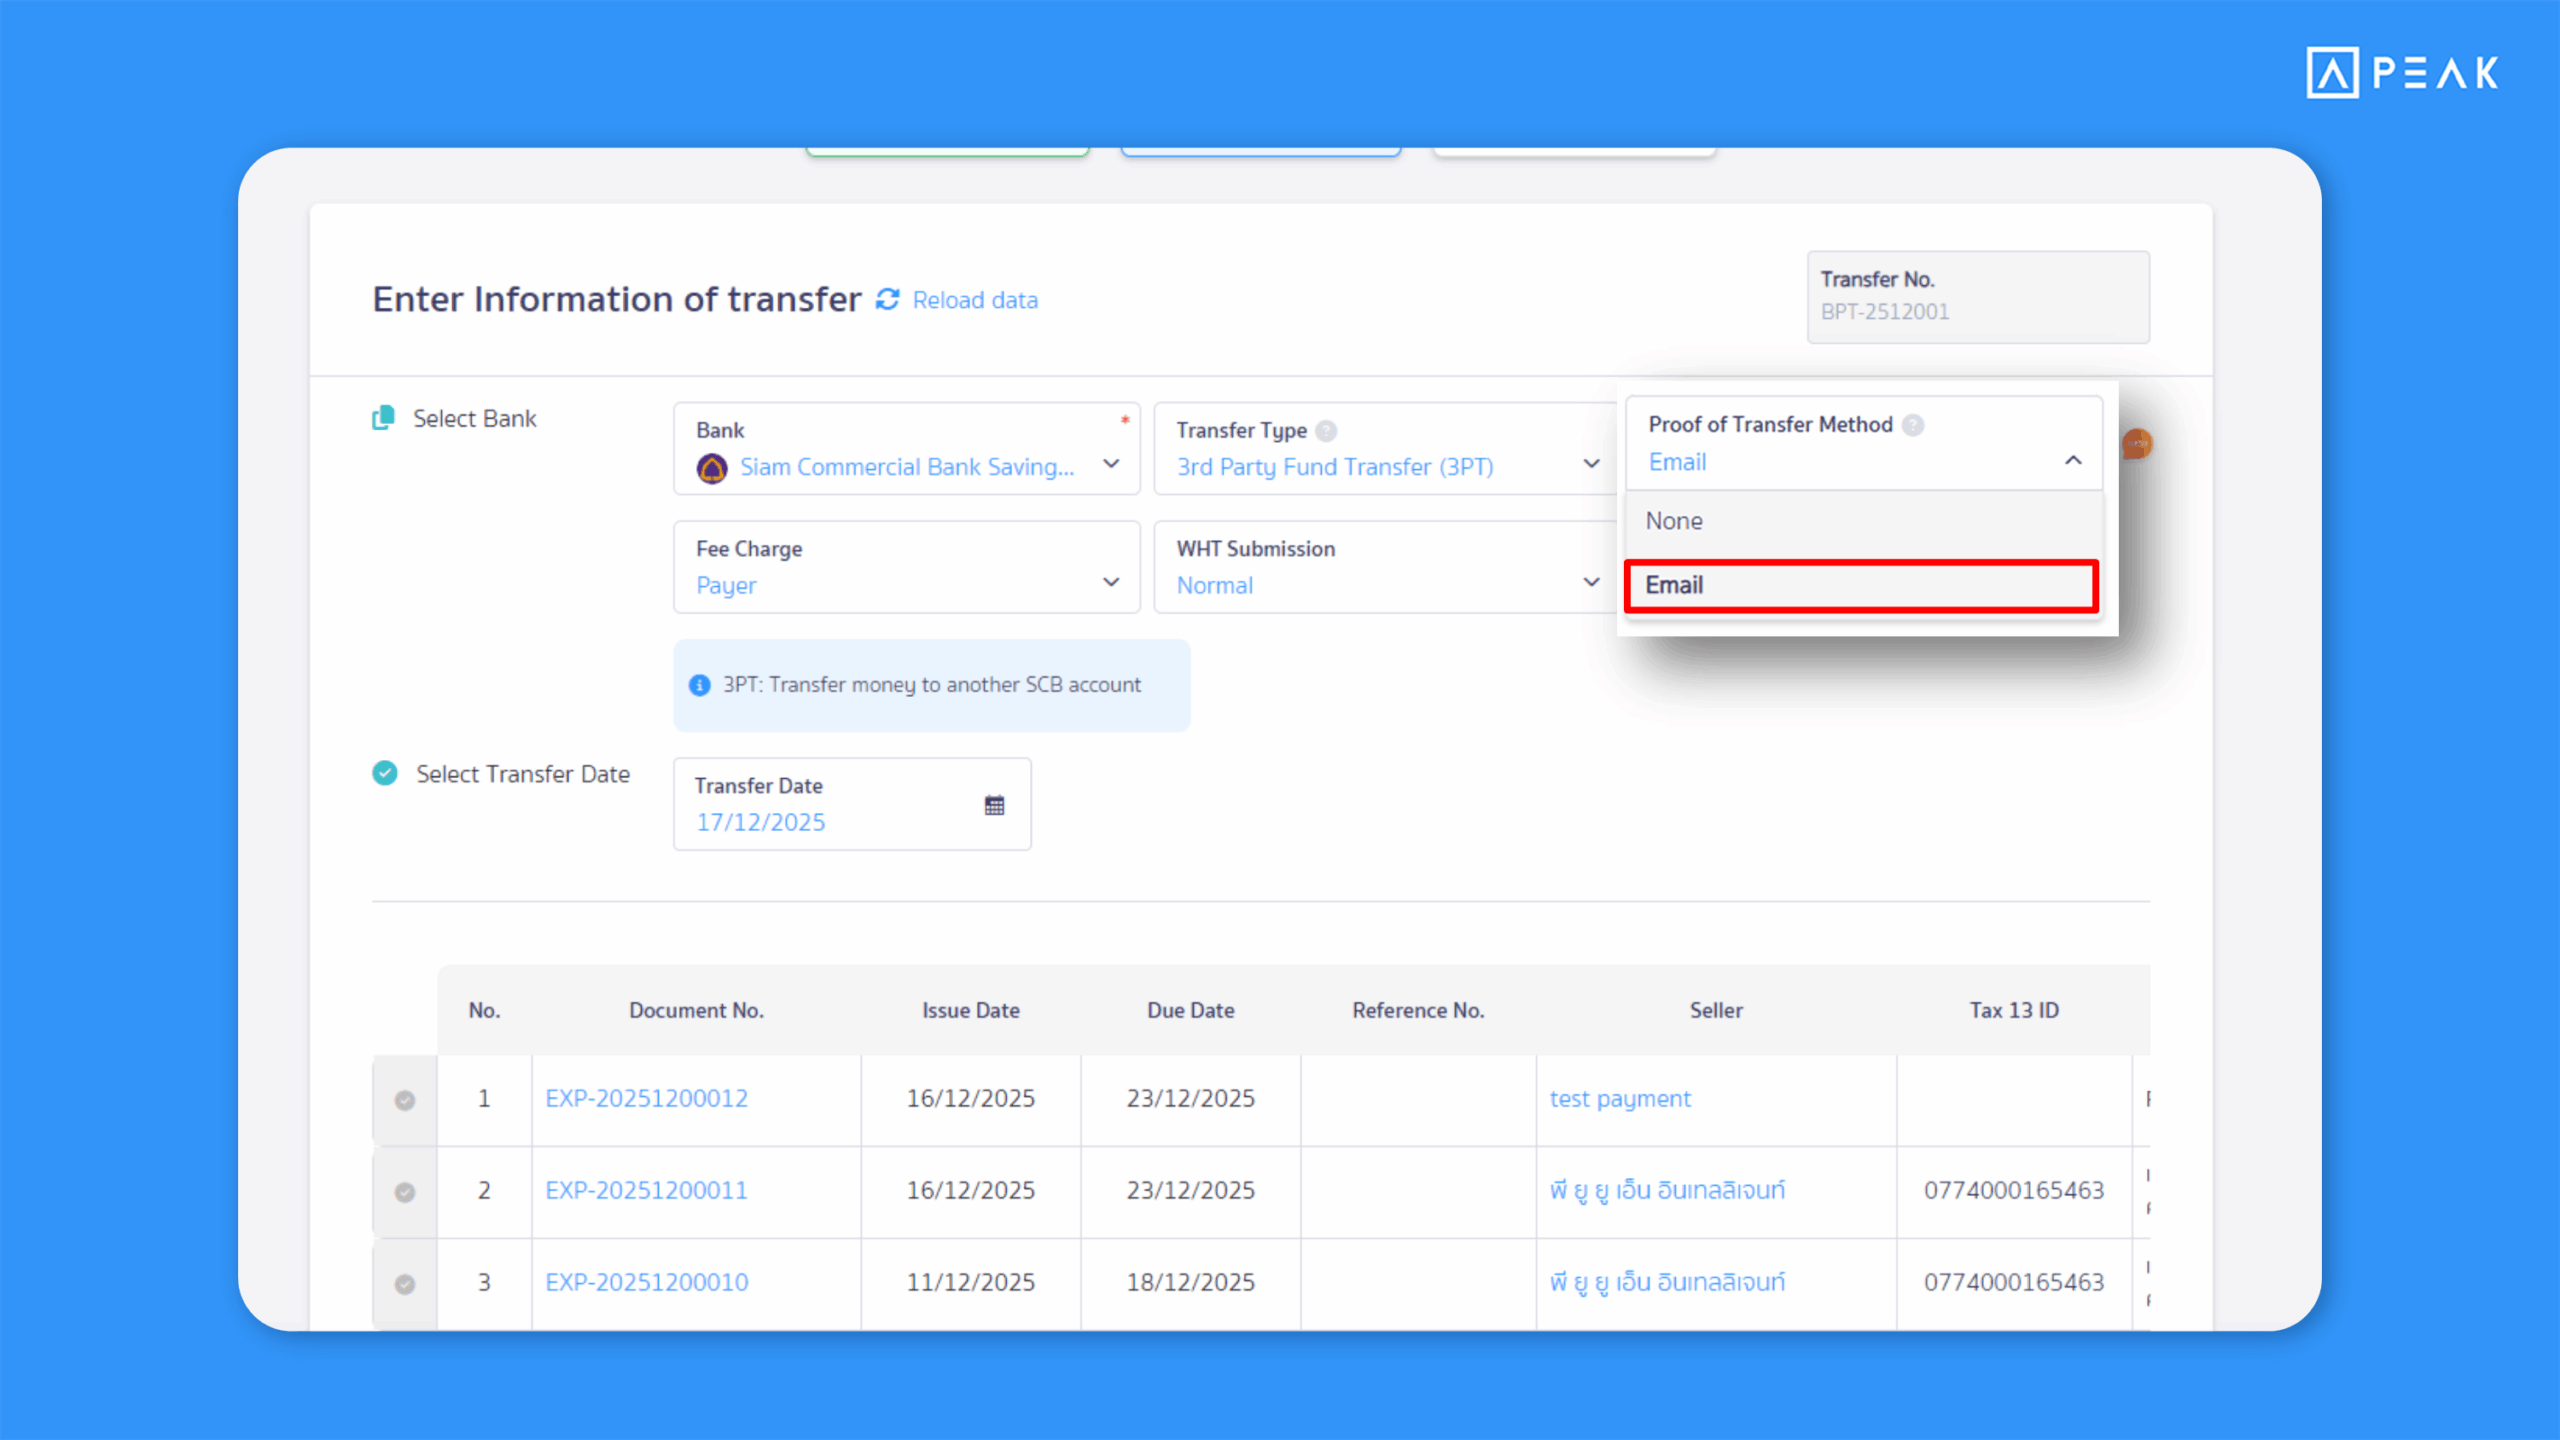The height and width of the screenshot is (1440, 2560).
Task: Click the Select Bank documents icon
Action: (382, 417)
